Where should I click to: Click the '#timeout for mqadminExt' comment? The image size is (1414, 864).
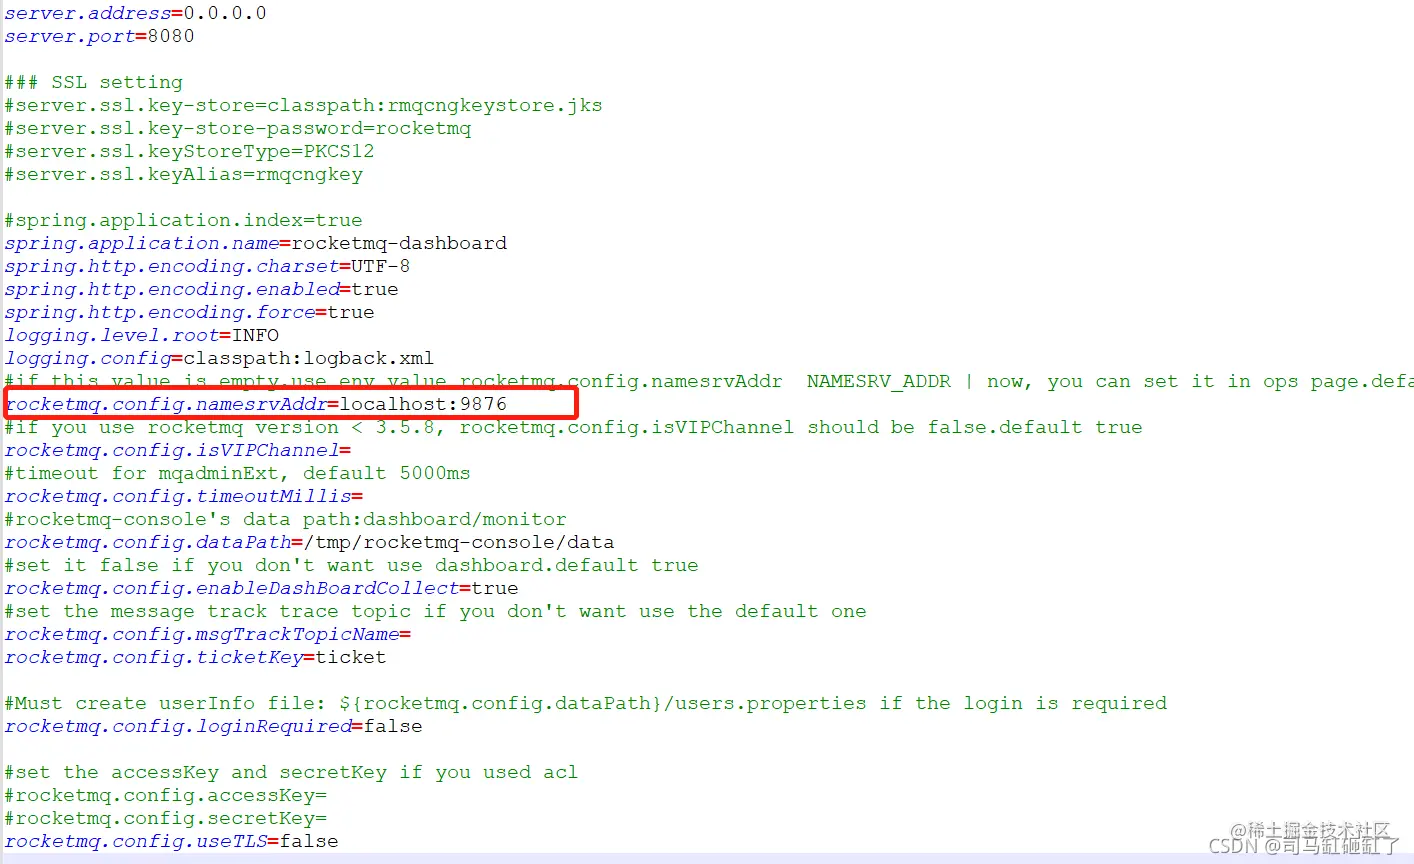pos(237,473)
